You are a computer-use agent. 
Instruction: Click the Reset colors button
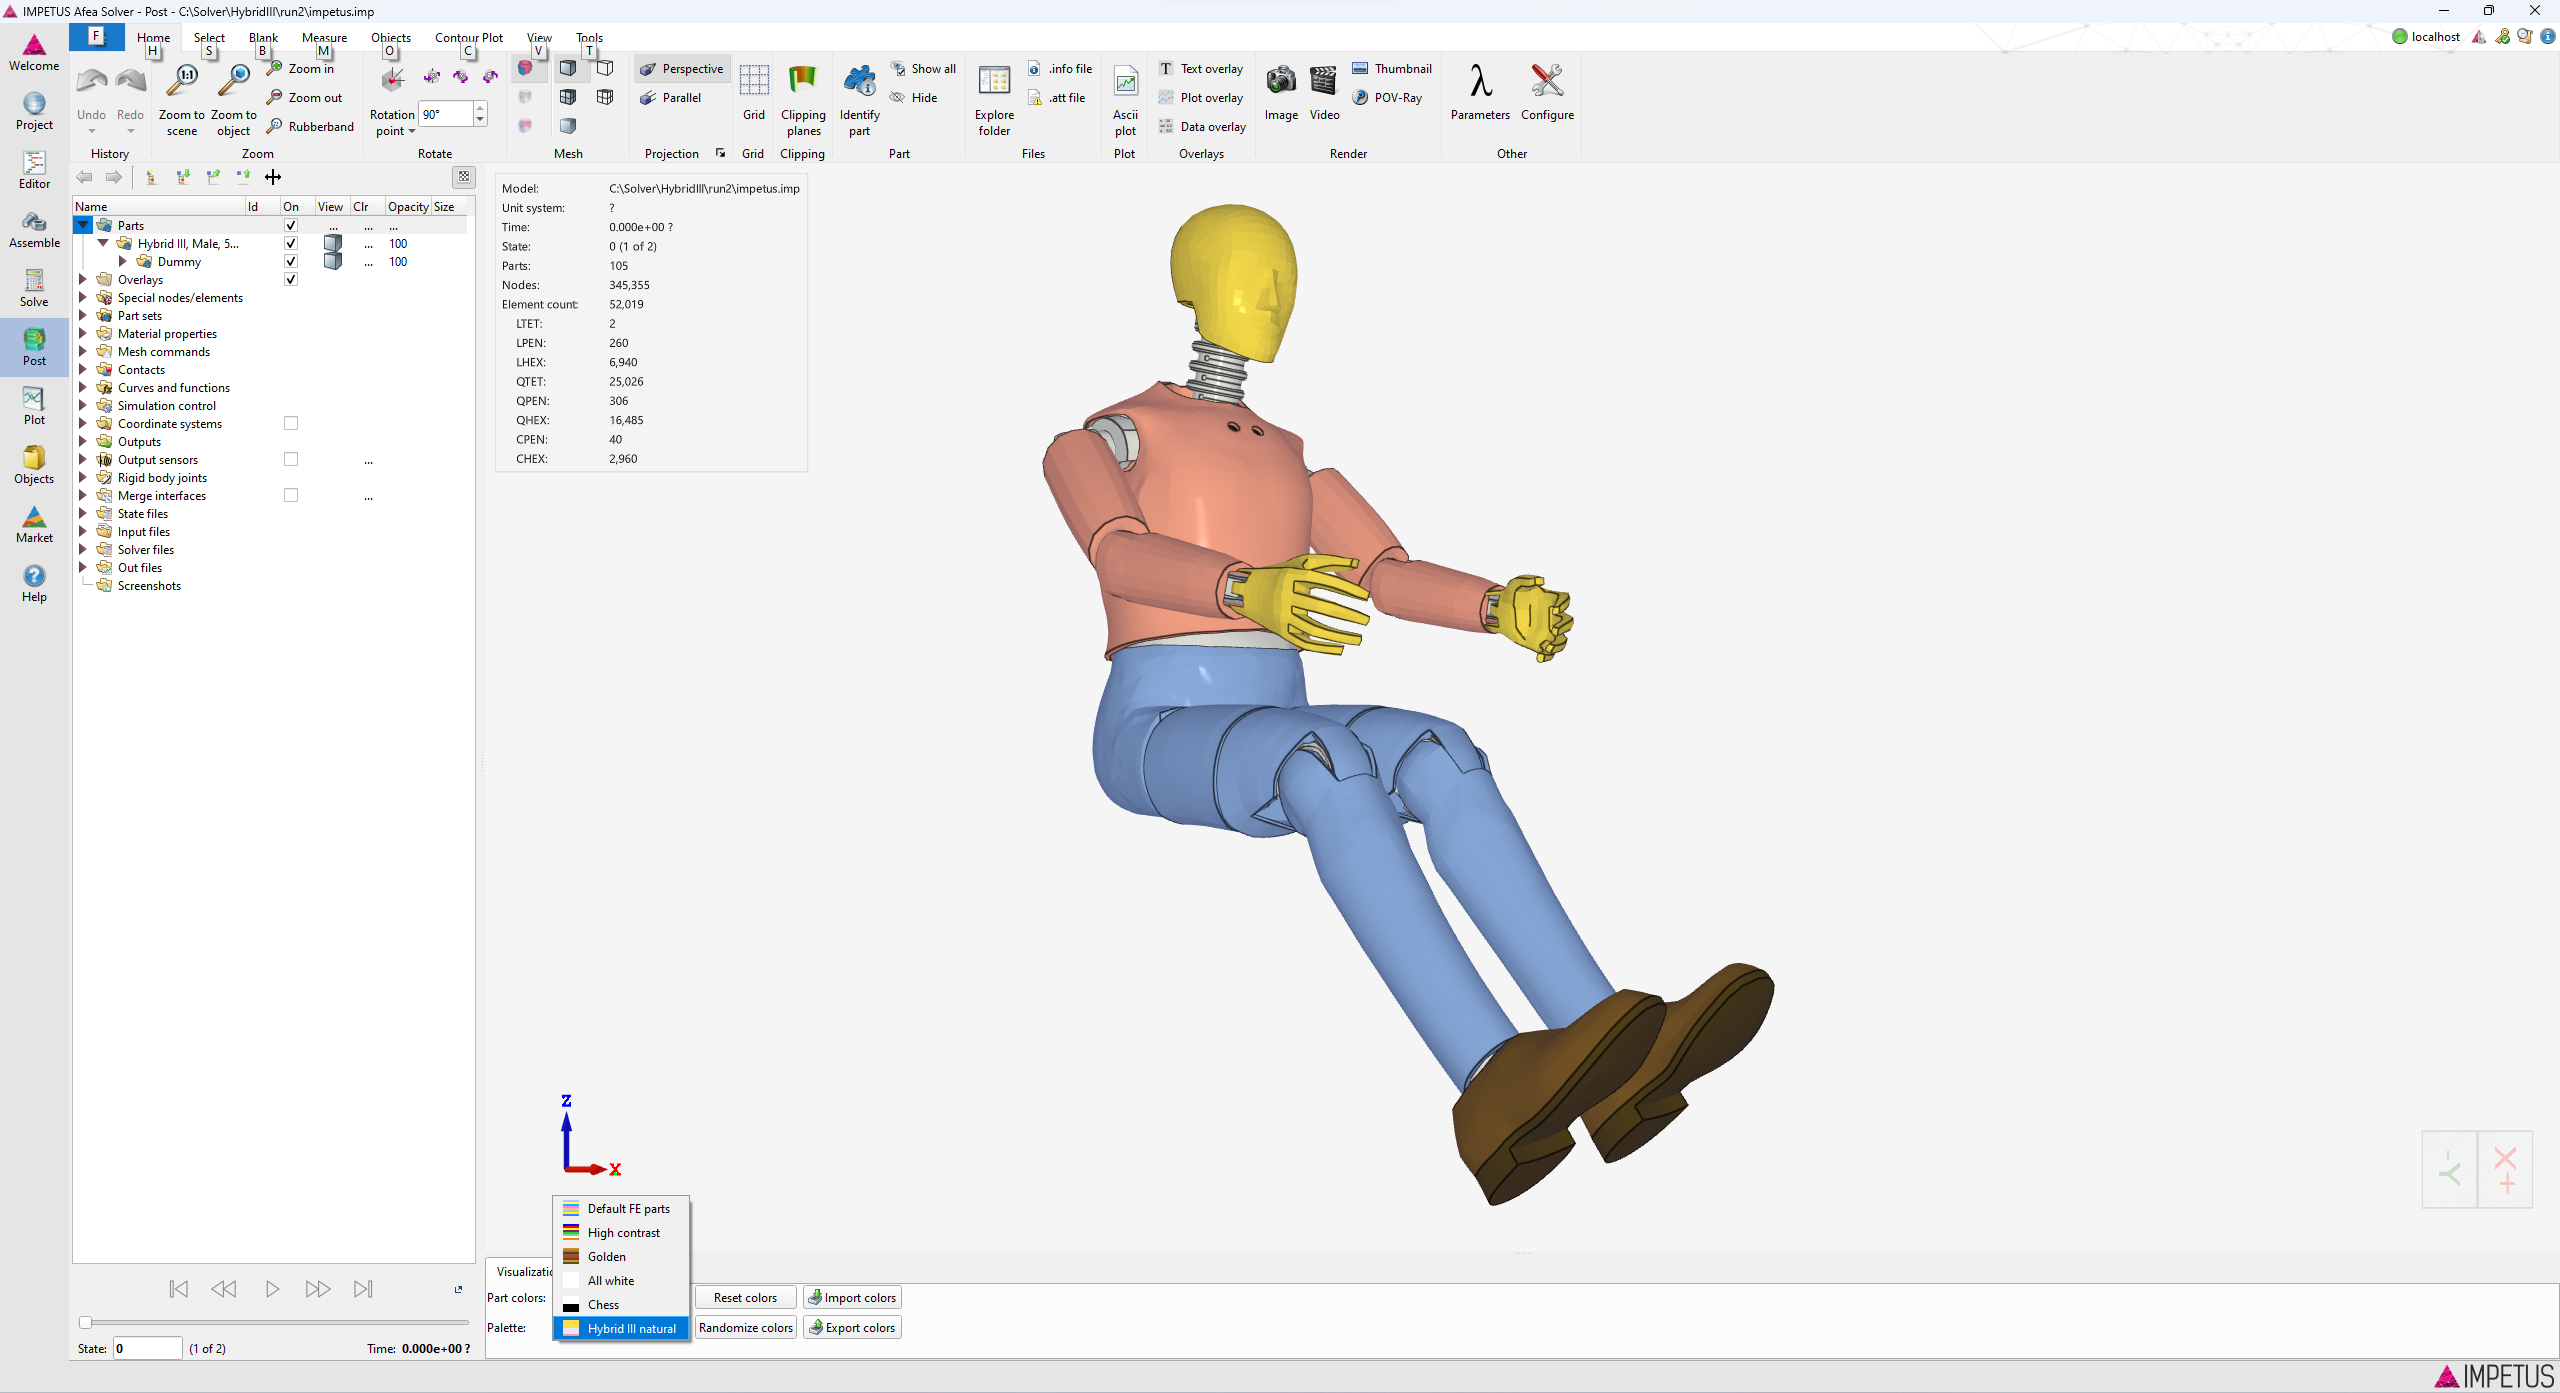coord(746,1298)
